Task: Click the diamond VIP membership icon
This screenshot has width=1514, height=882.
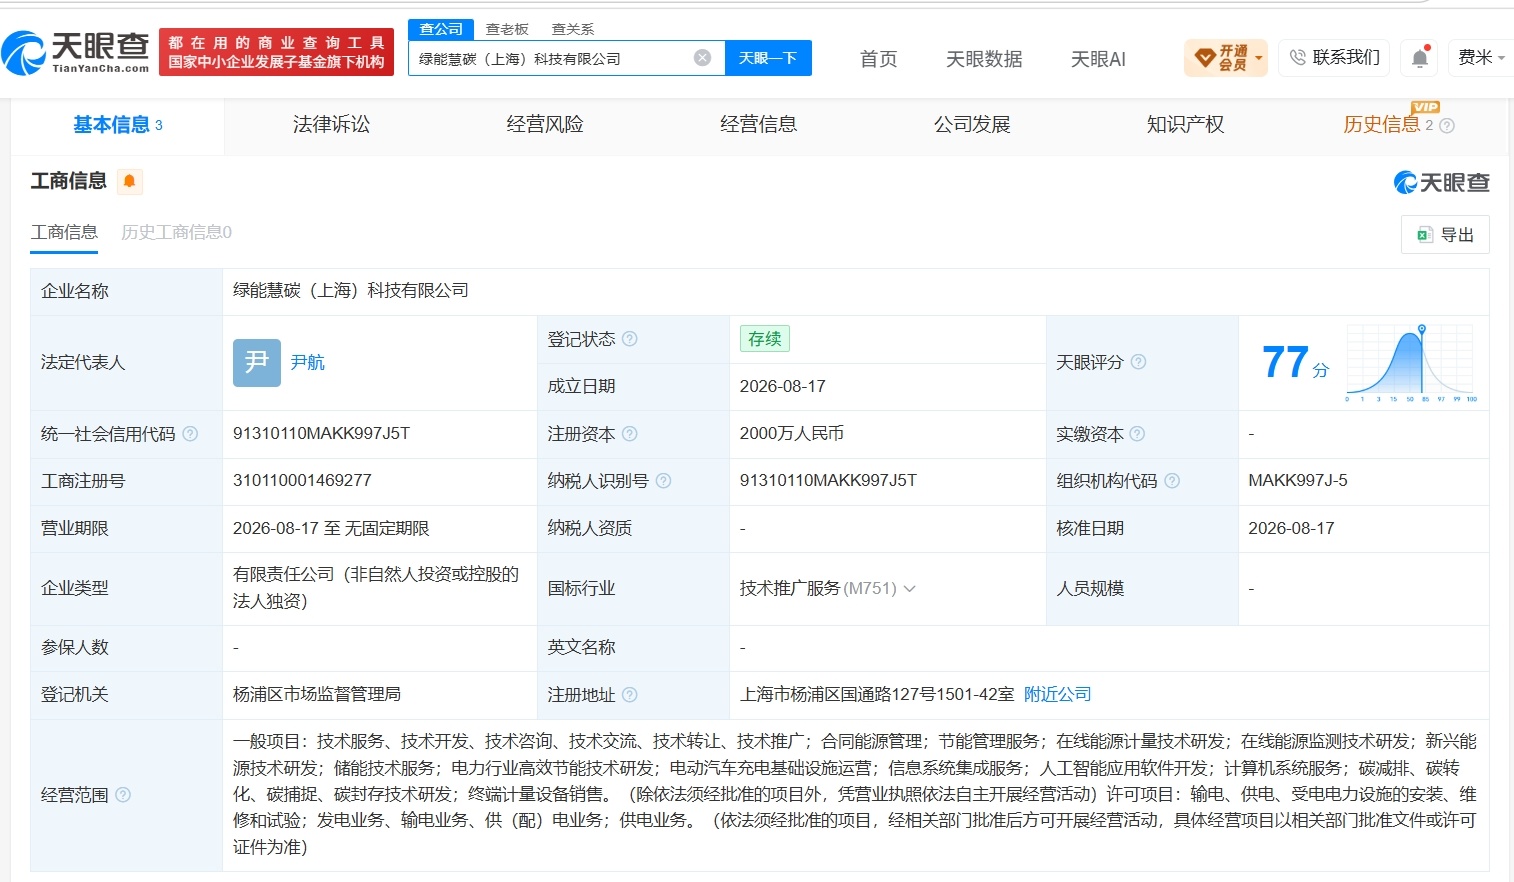Action: tap(1205, 58)
